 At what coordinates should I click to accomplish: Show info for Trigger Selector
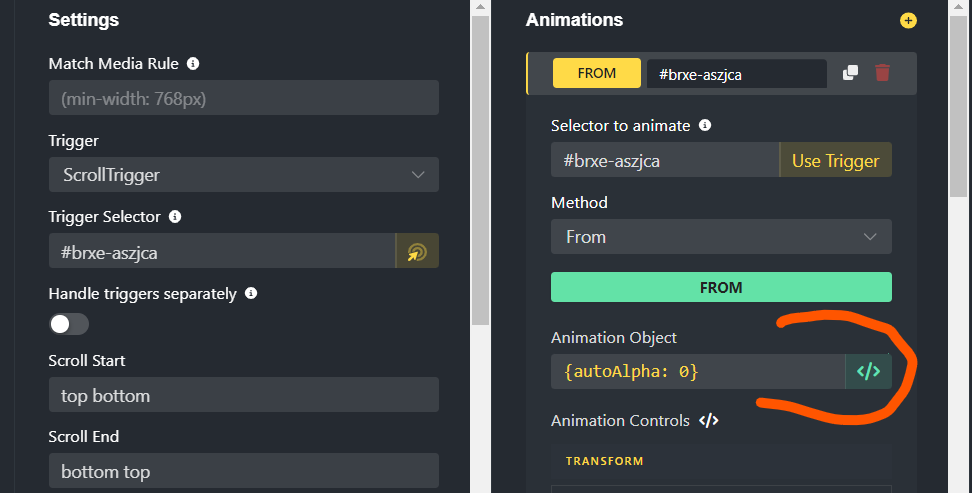tap(175, 216)
